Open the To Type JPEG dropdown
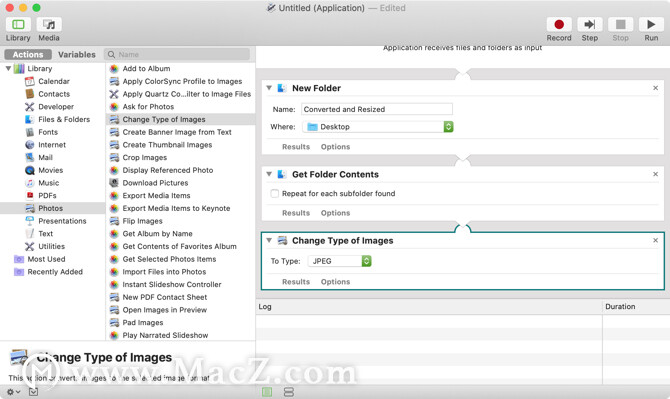This screenshot has width=670, height=399. 339,261
